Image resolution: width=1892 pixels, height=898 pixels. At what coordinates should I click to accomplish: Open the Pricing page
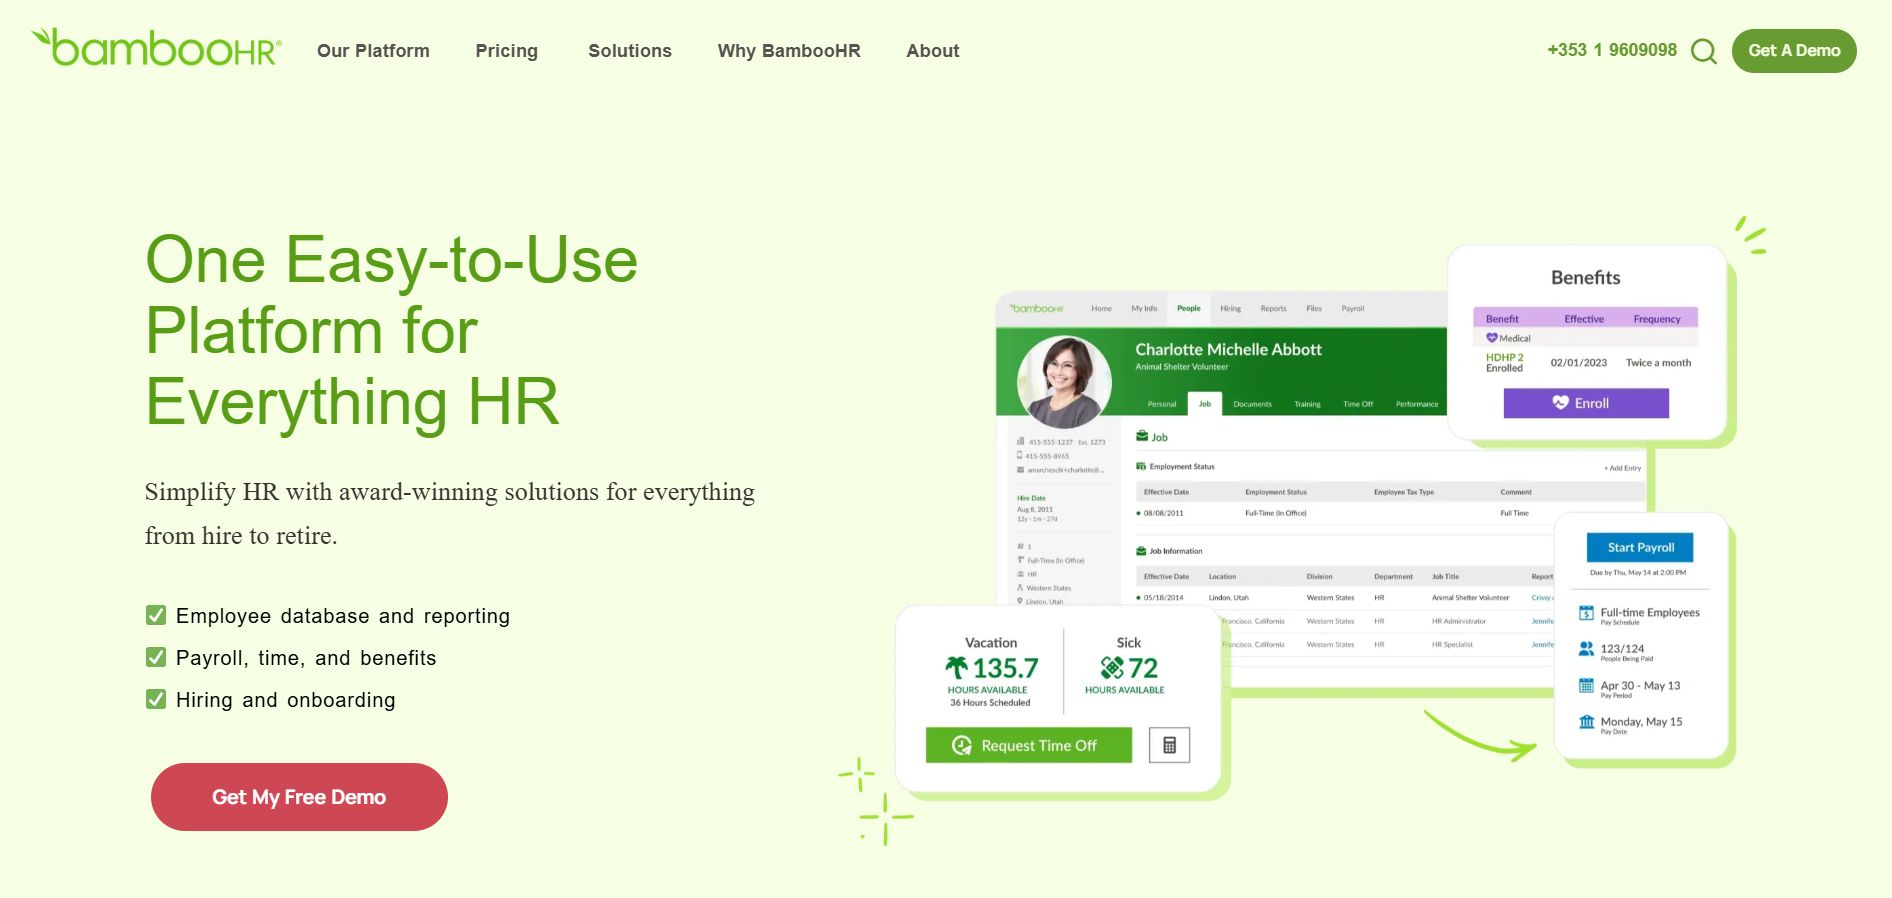pos(506,51)
